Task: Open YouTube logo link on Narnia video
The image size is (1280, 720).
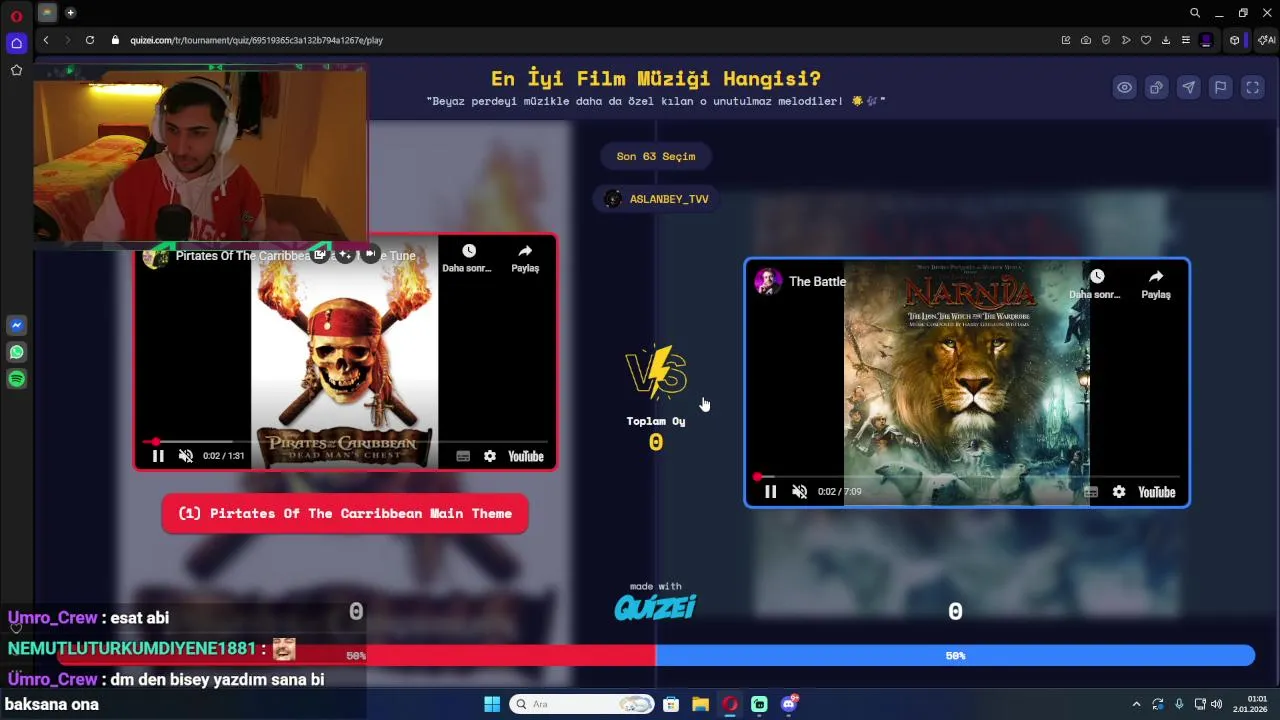Action: [x=1156, y=492]
